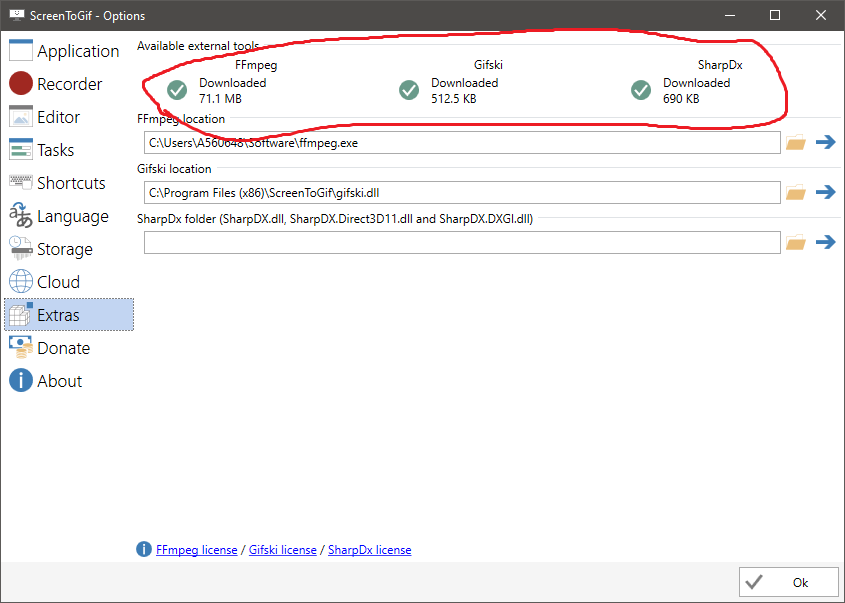
Task: Open the Recorder options tab
Action: 70,84
